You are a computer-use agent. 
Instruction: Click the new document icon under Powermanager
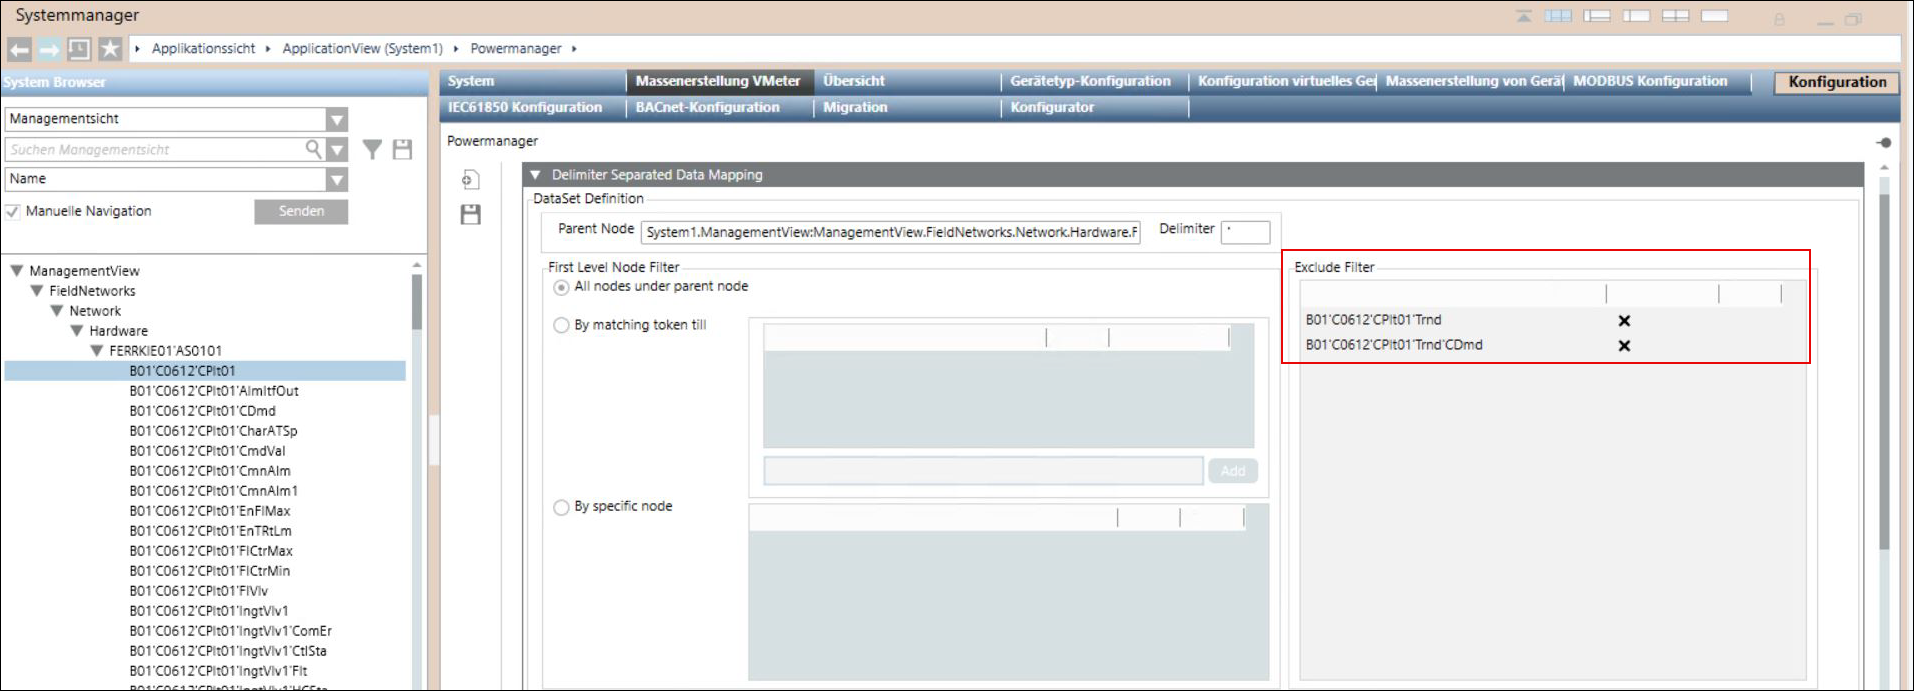pyautogui.click(x=470, y=180)
